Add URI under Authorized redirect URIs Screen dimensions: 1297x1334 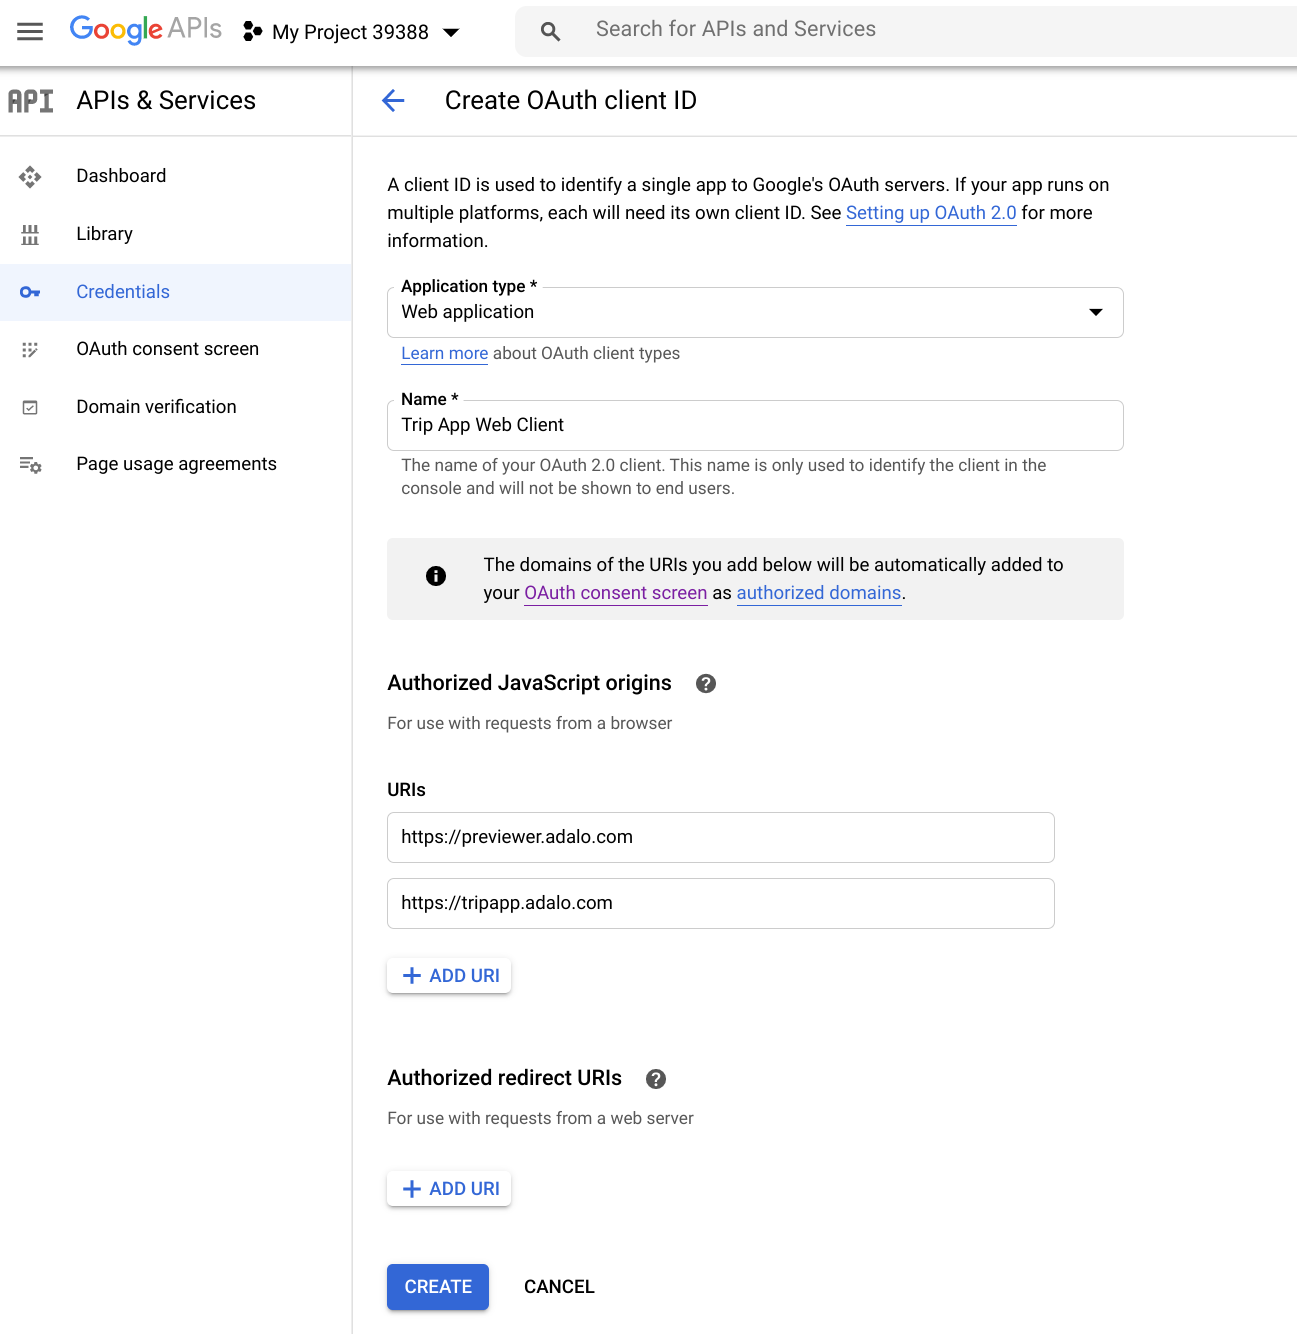coord(449,1189)
